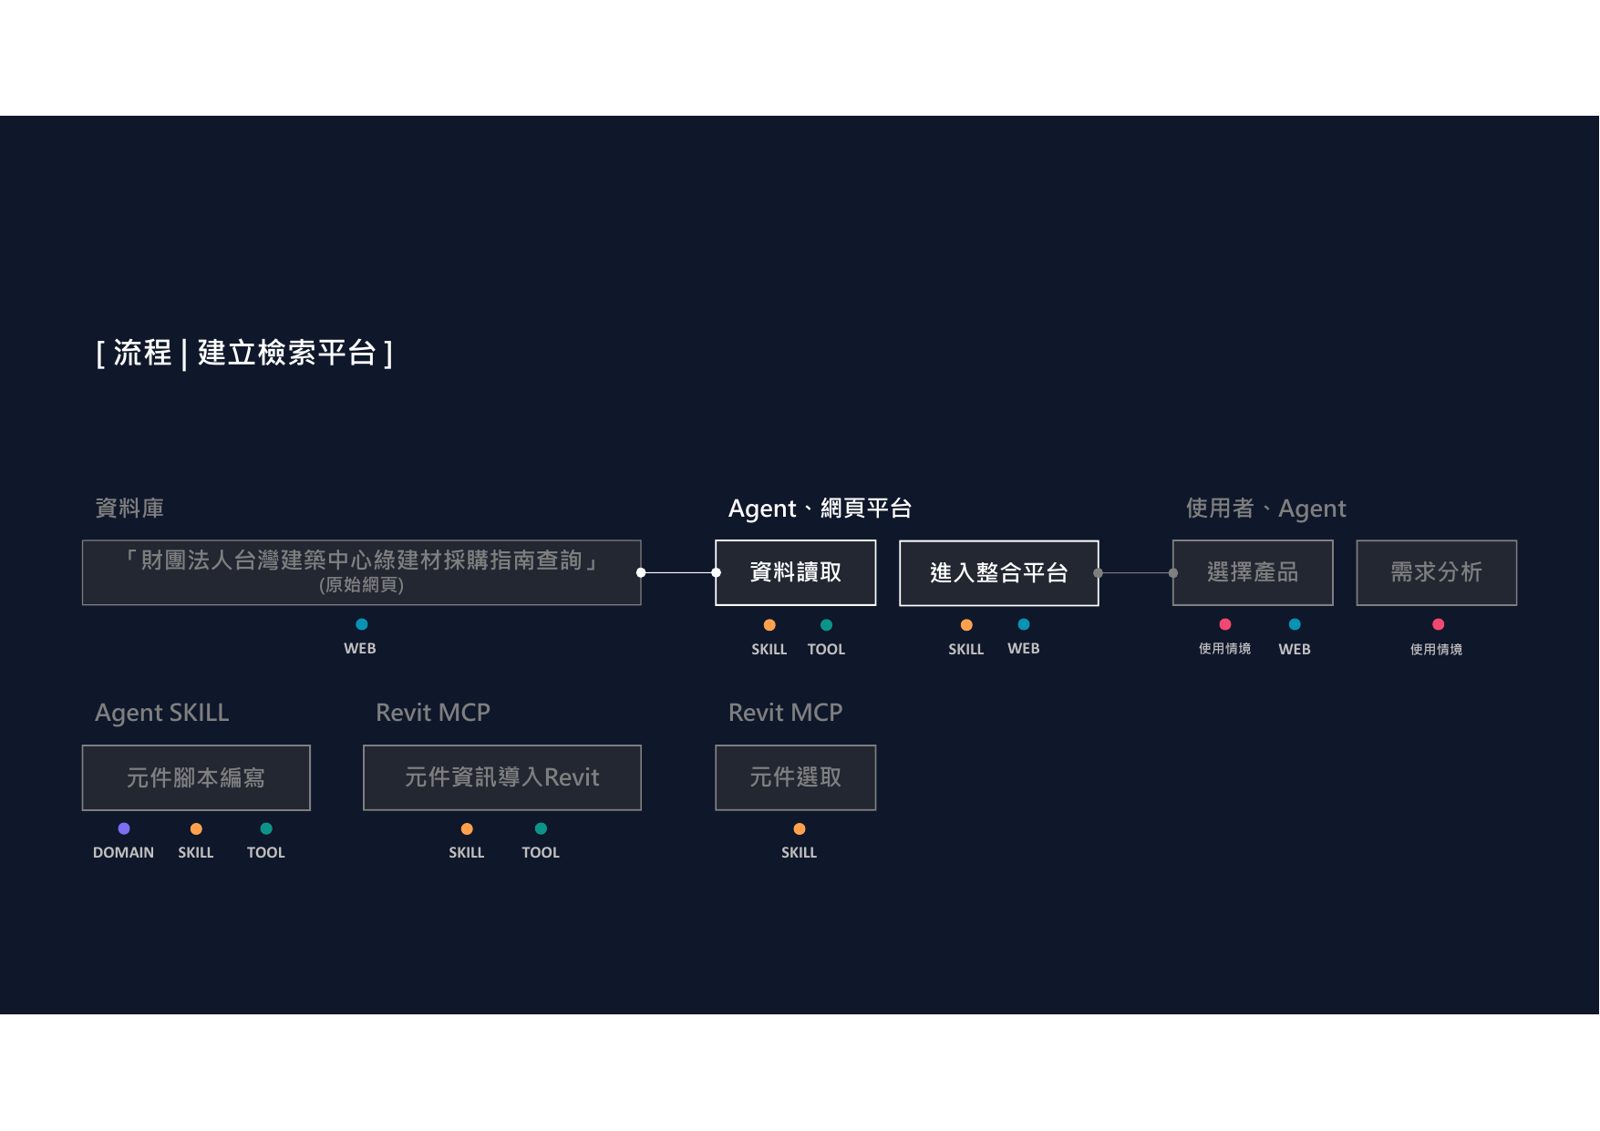Click the 使用情境 label under 需求分析

coord(1436,649)
